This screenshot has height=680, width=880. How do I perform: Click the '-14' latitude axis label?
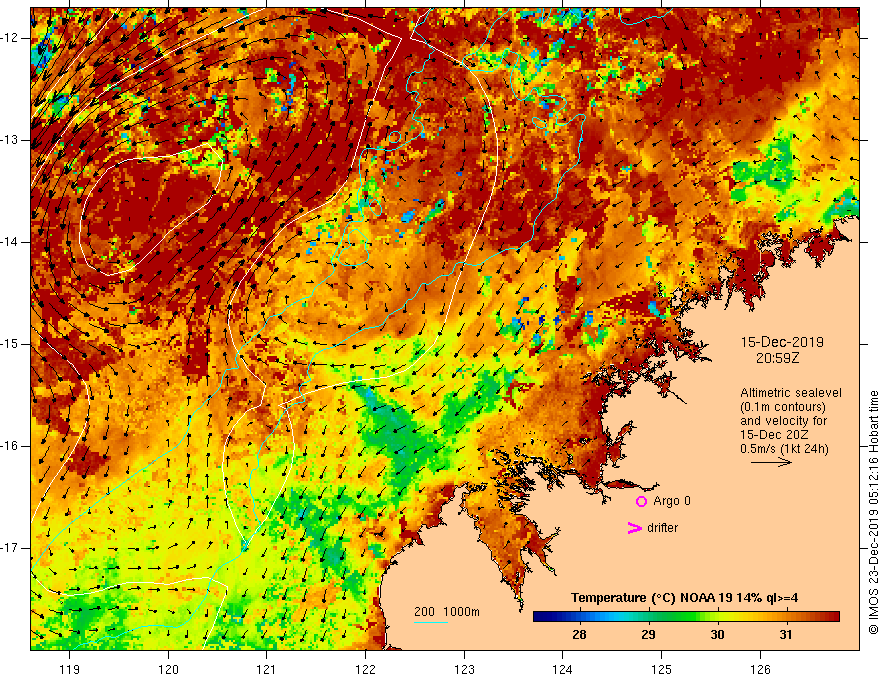10,242
